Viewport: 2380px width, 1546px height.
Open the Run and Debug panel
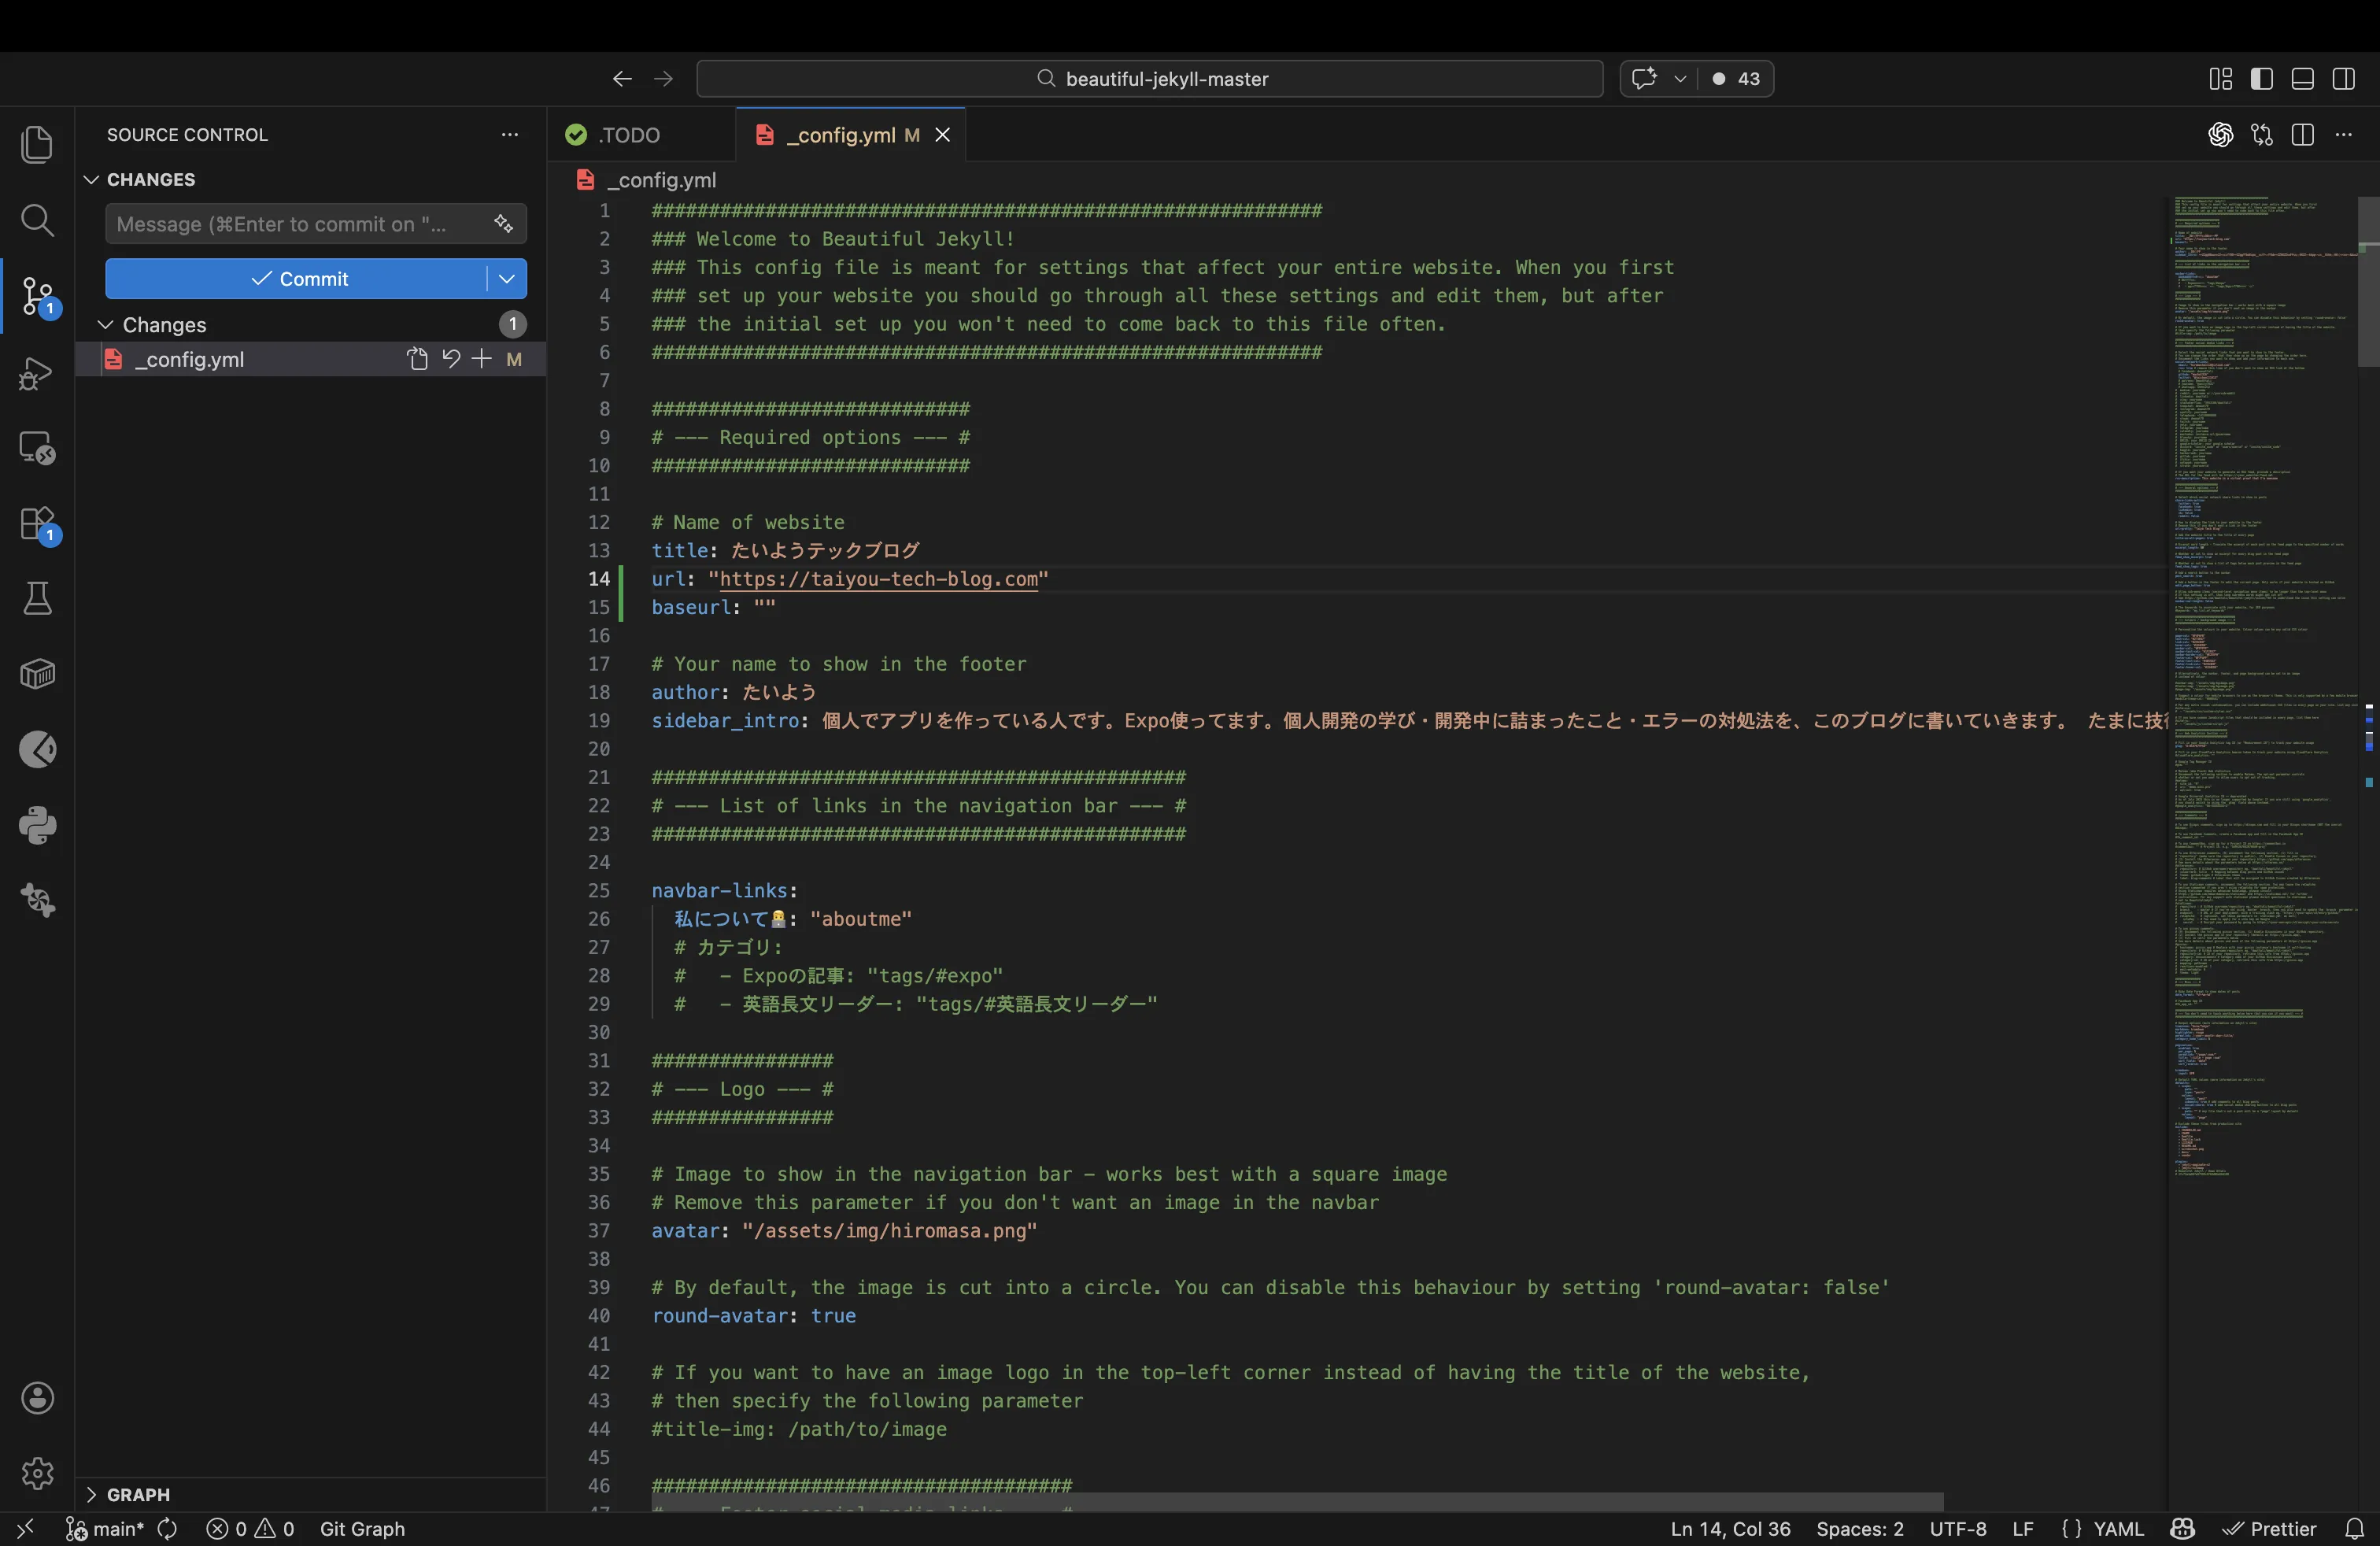click(37, 372)
